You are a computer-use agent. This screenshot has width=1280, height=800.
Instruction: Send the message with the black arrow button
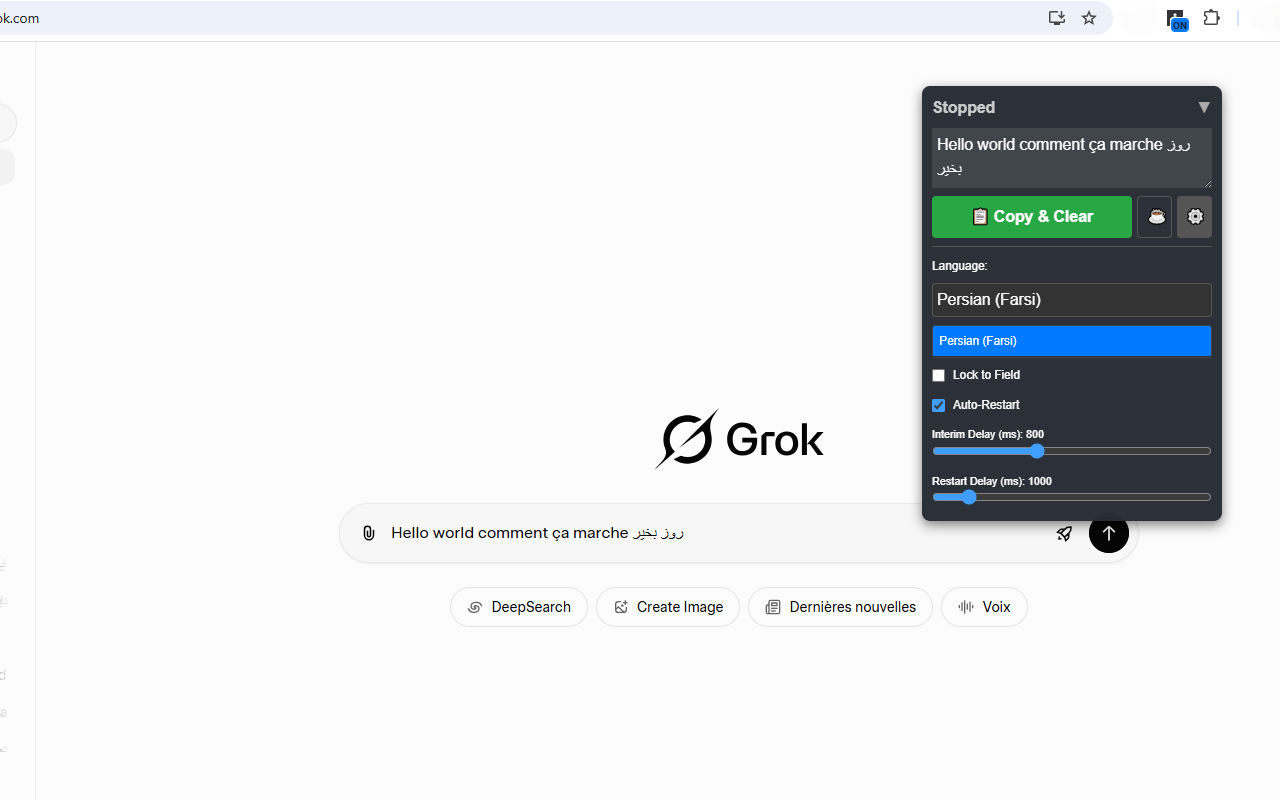(1108, 533)
